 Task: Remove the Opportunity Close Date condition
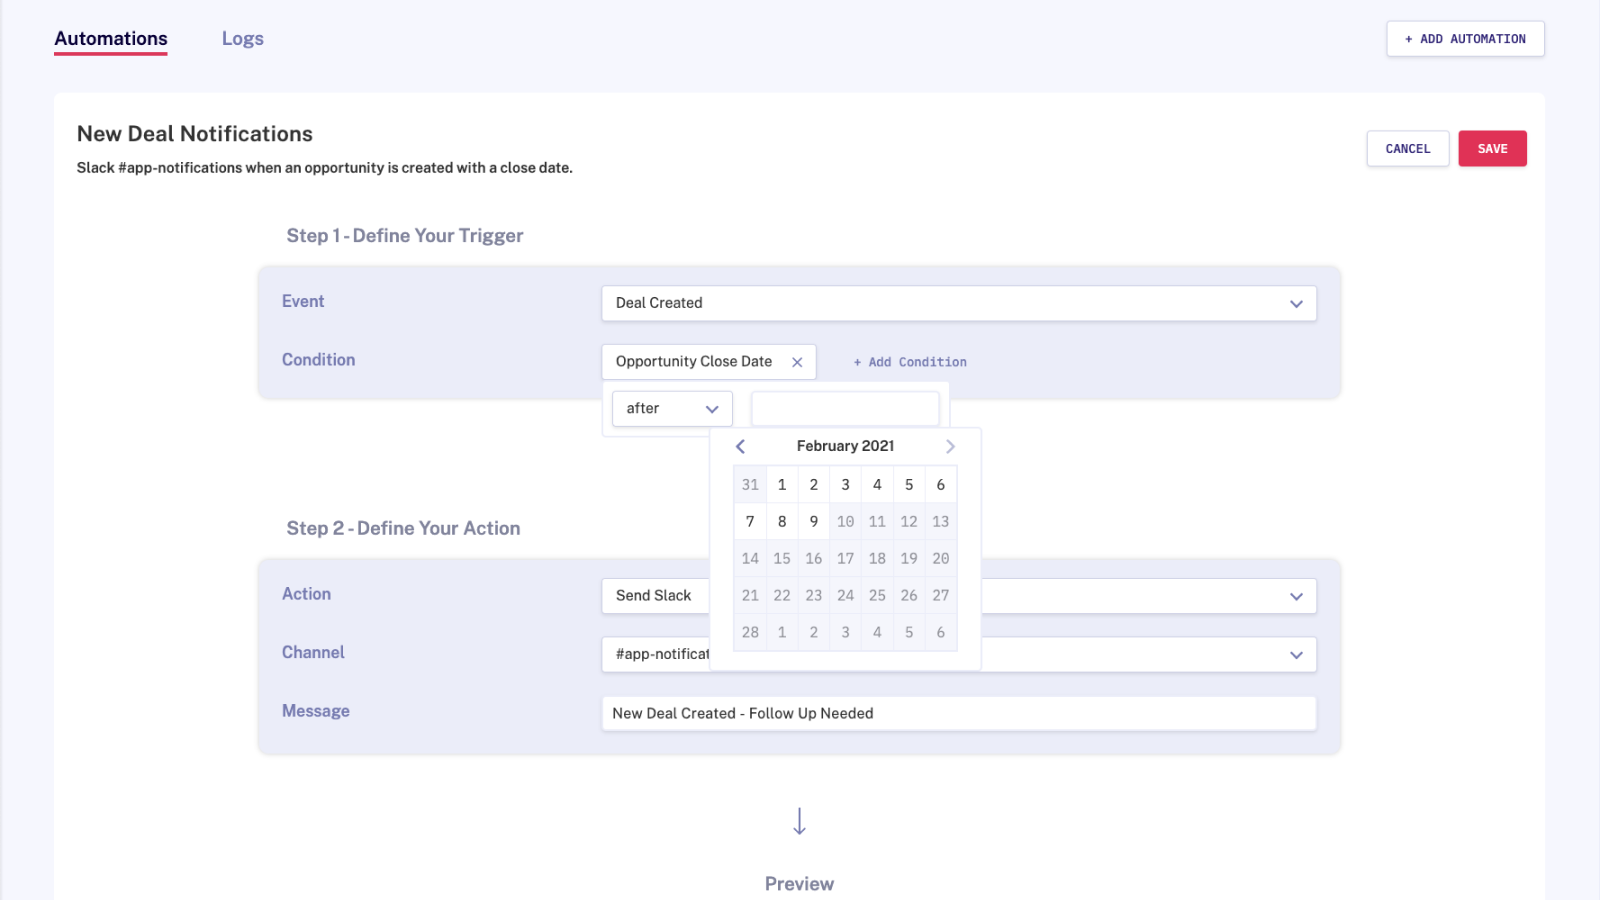point(797,363)
